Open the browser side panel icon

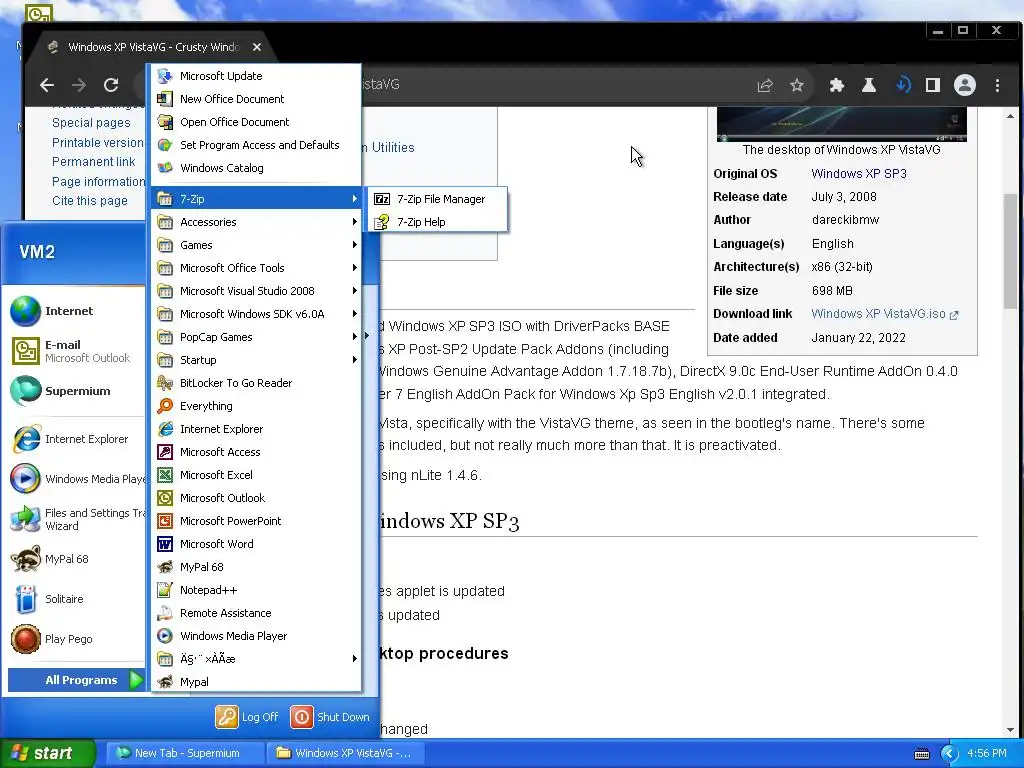click(933, 85)
